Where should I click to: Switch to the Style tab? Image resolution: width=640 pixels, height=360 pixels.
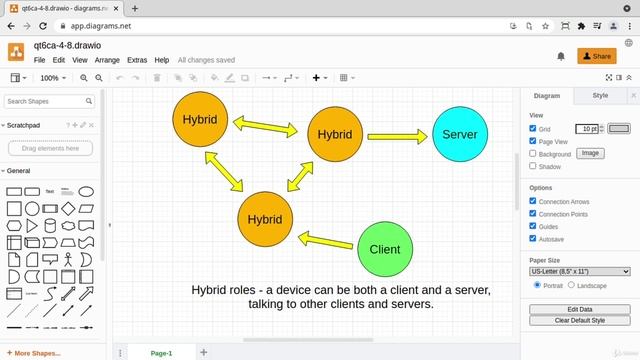600,96
